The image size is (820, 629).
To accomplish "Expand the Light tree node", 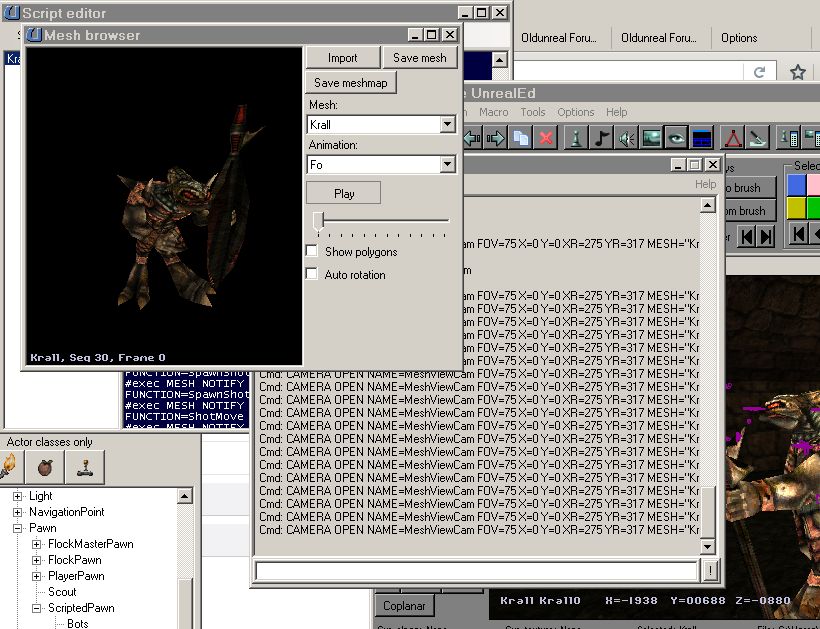I will click(17, 496).
